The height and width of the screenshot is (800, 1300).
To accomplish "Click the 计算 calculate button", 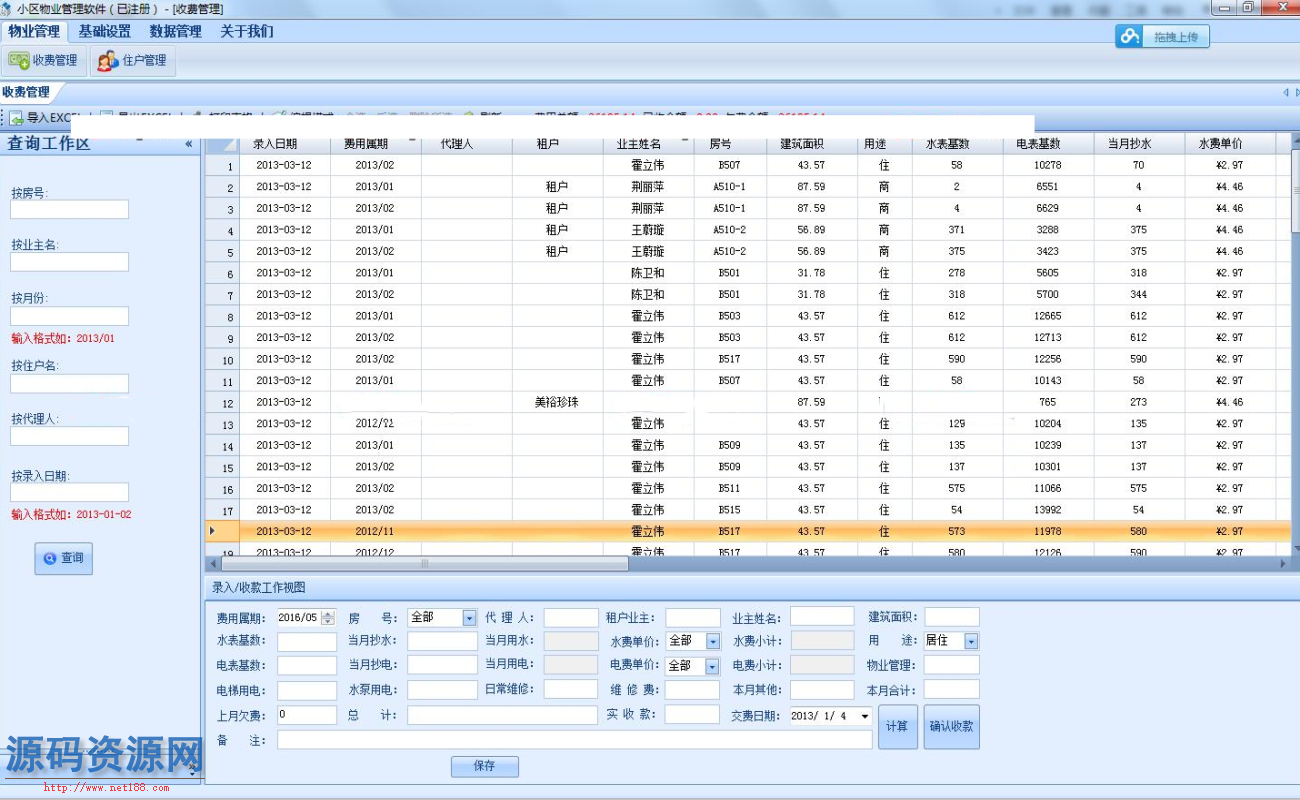I will pos(897,726).
